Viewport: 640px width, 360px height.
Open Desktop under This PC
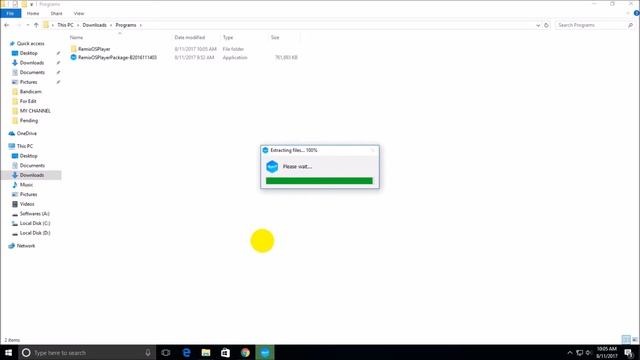(x=29, y=156)
